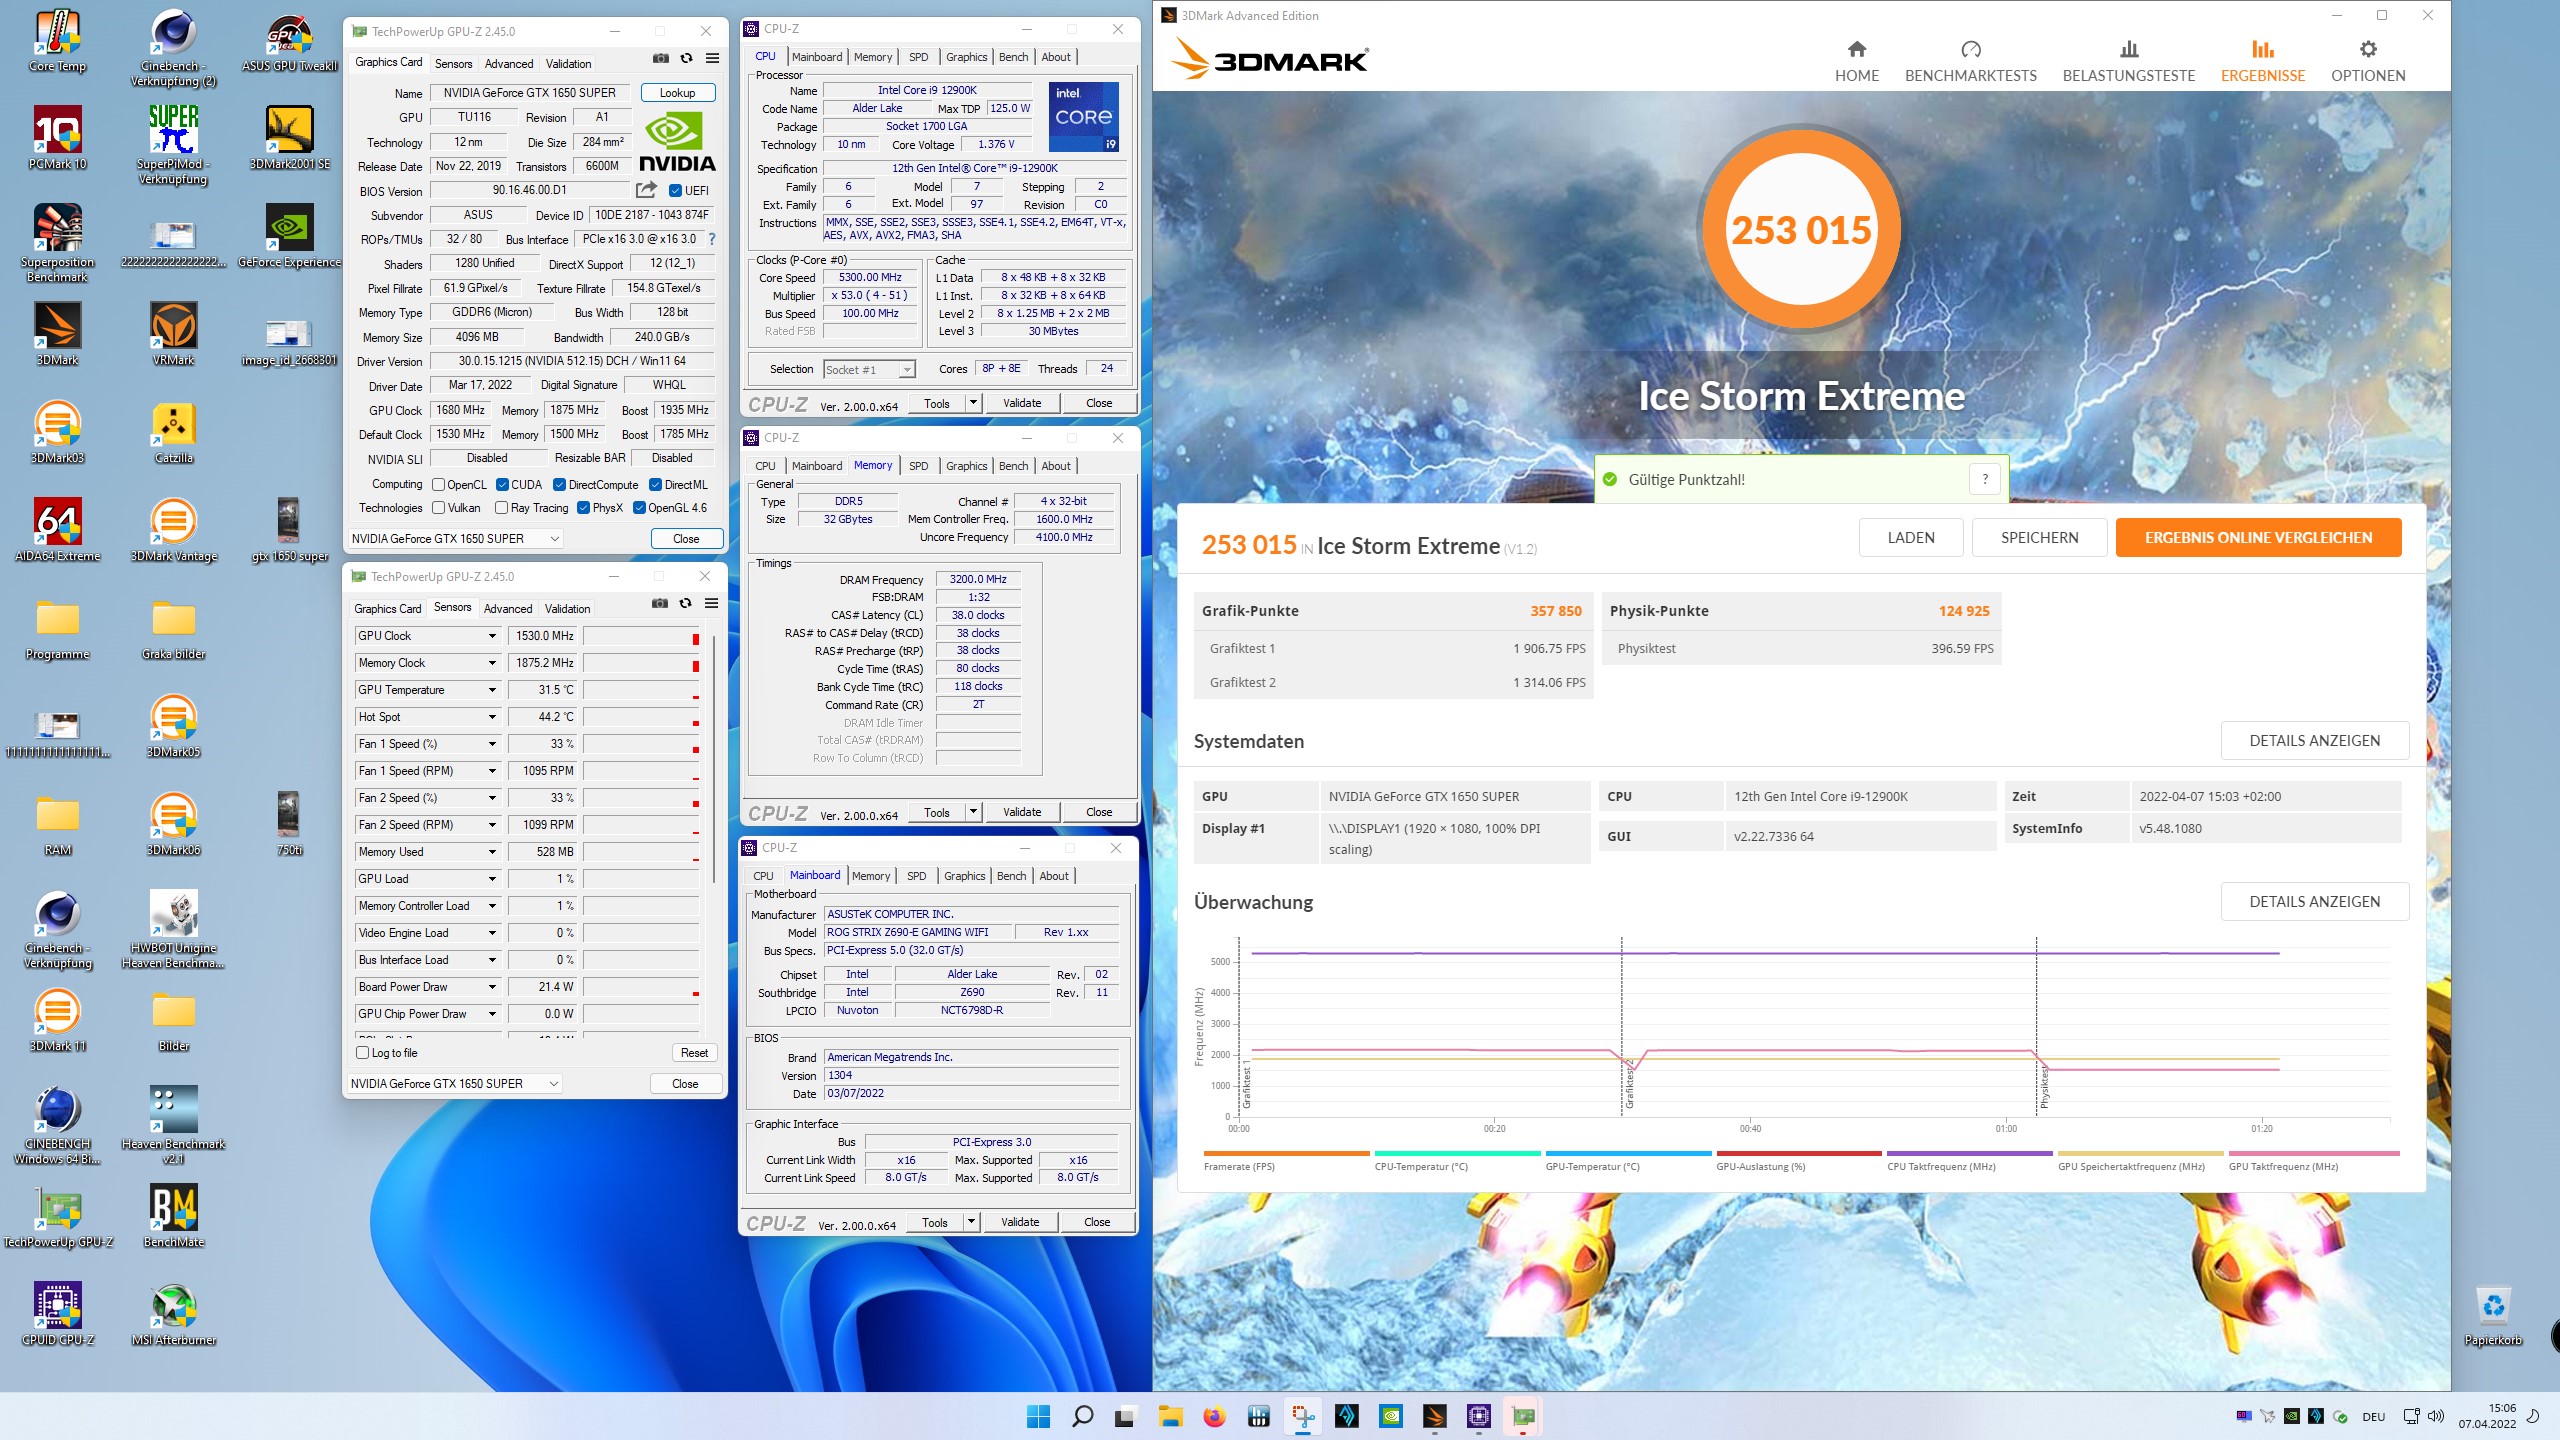Switch to Sensors tab in top GPU-Z window
2560x1440 pixels.
pyautogui.click(x=453, y=64)
